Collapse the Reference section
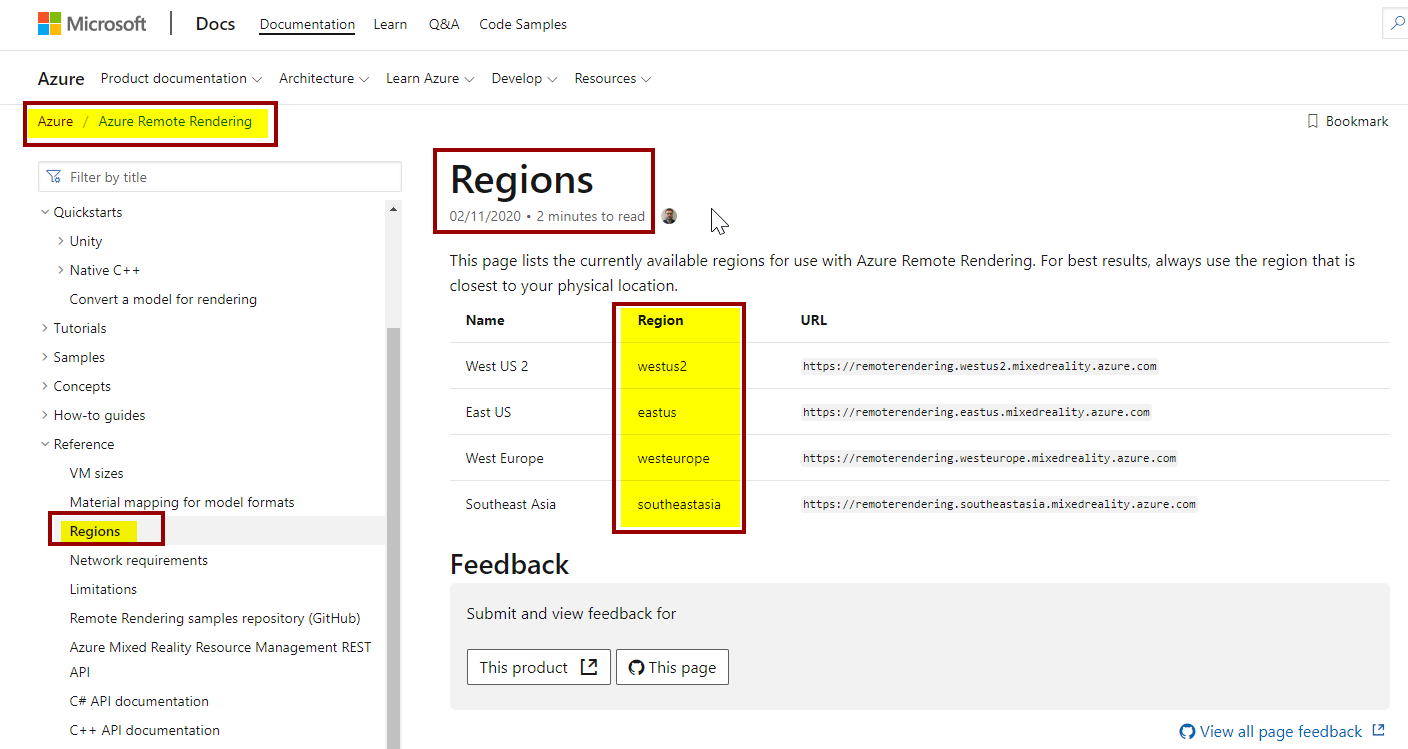1408x749 pixels. [x=44, y=444]
